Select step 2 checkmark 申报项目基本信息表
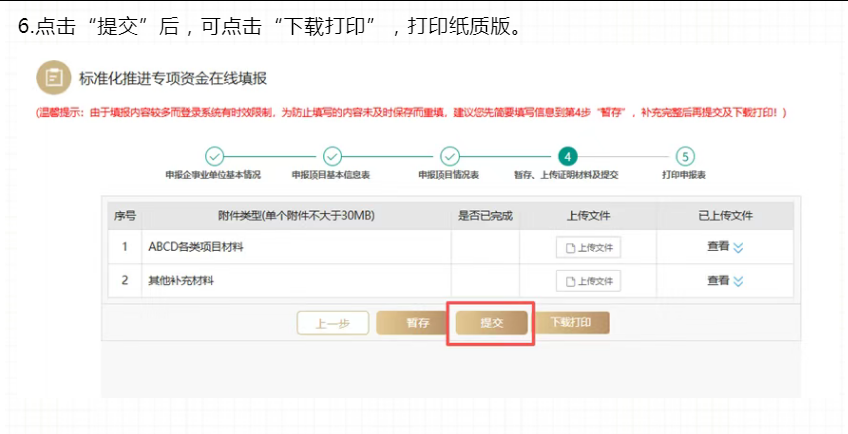Image resolution: width=848 pixels, height=434 pixels. tap(332, 157)
